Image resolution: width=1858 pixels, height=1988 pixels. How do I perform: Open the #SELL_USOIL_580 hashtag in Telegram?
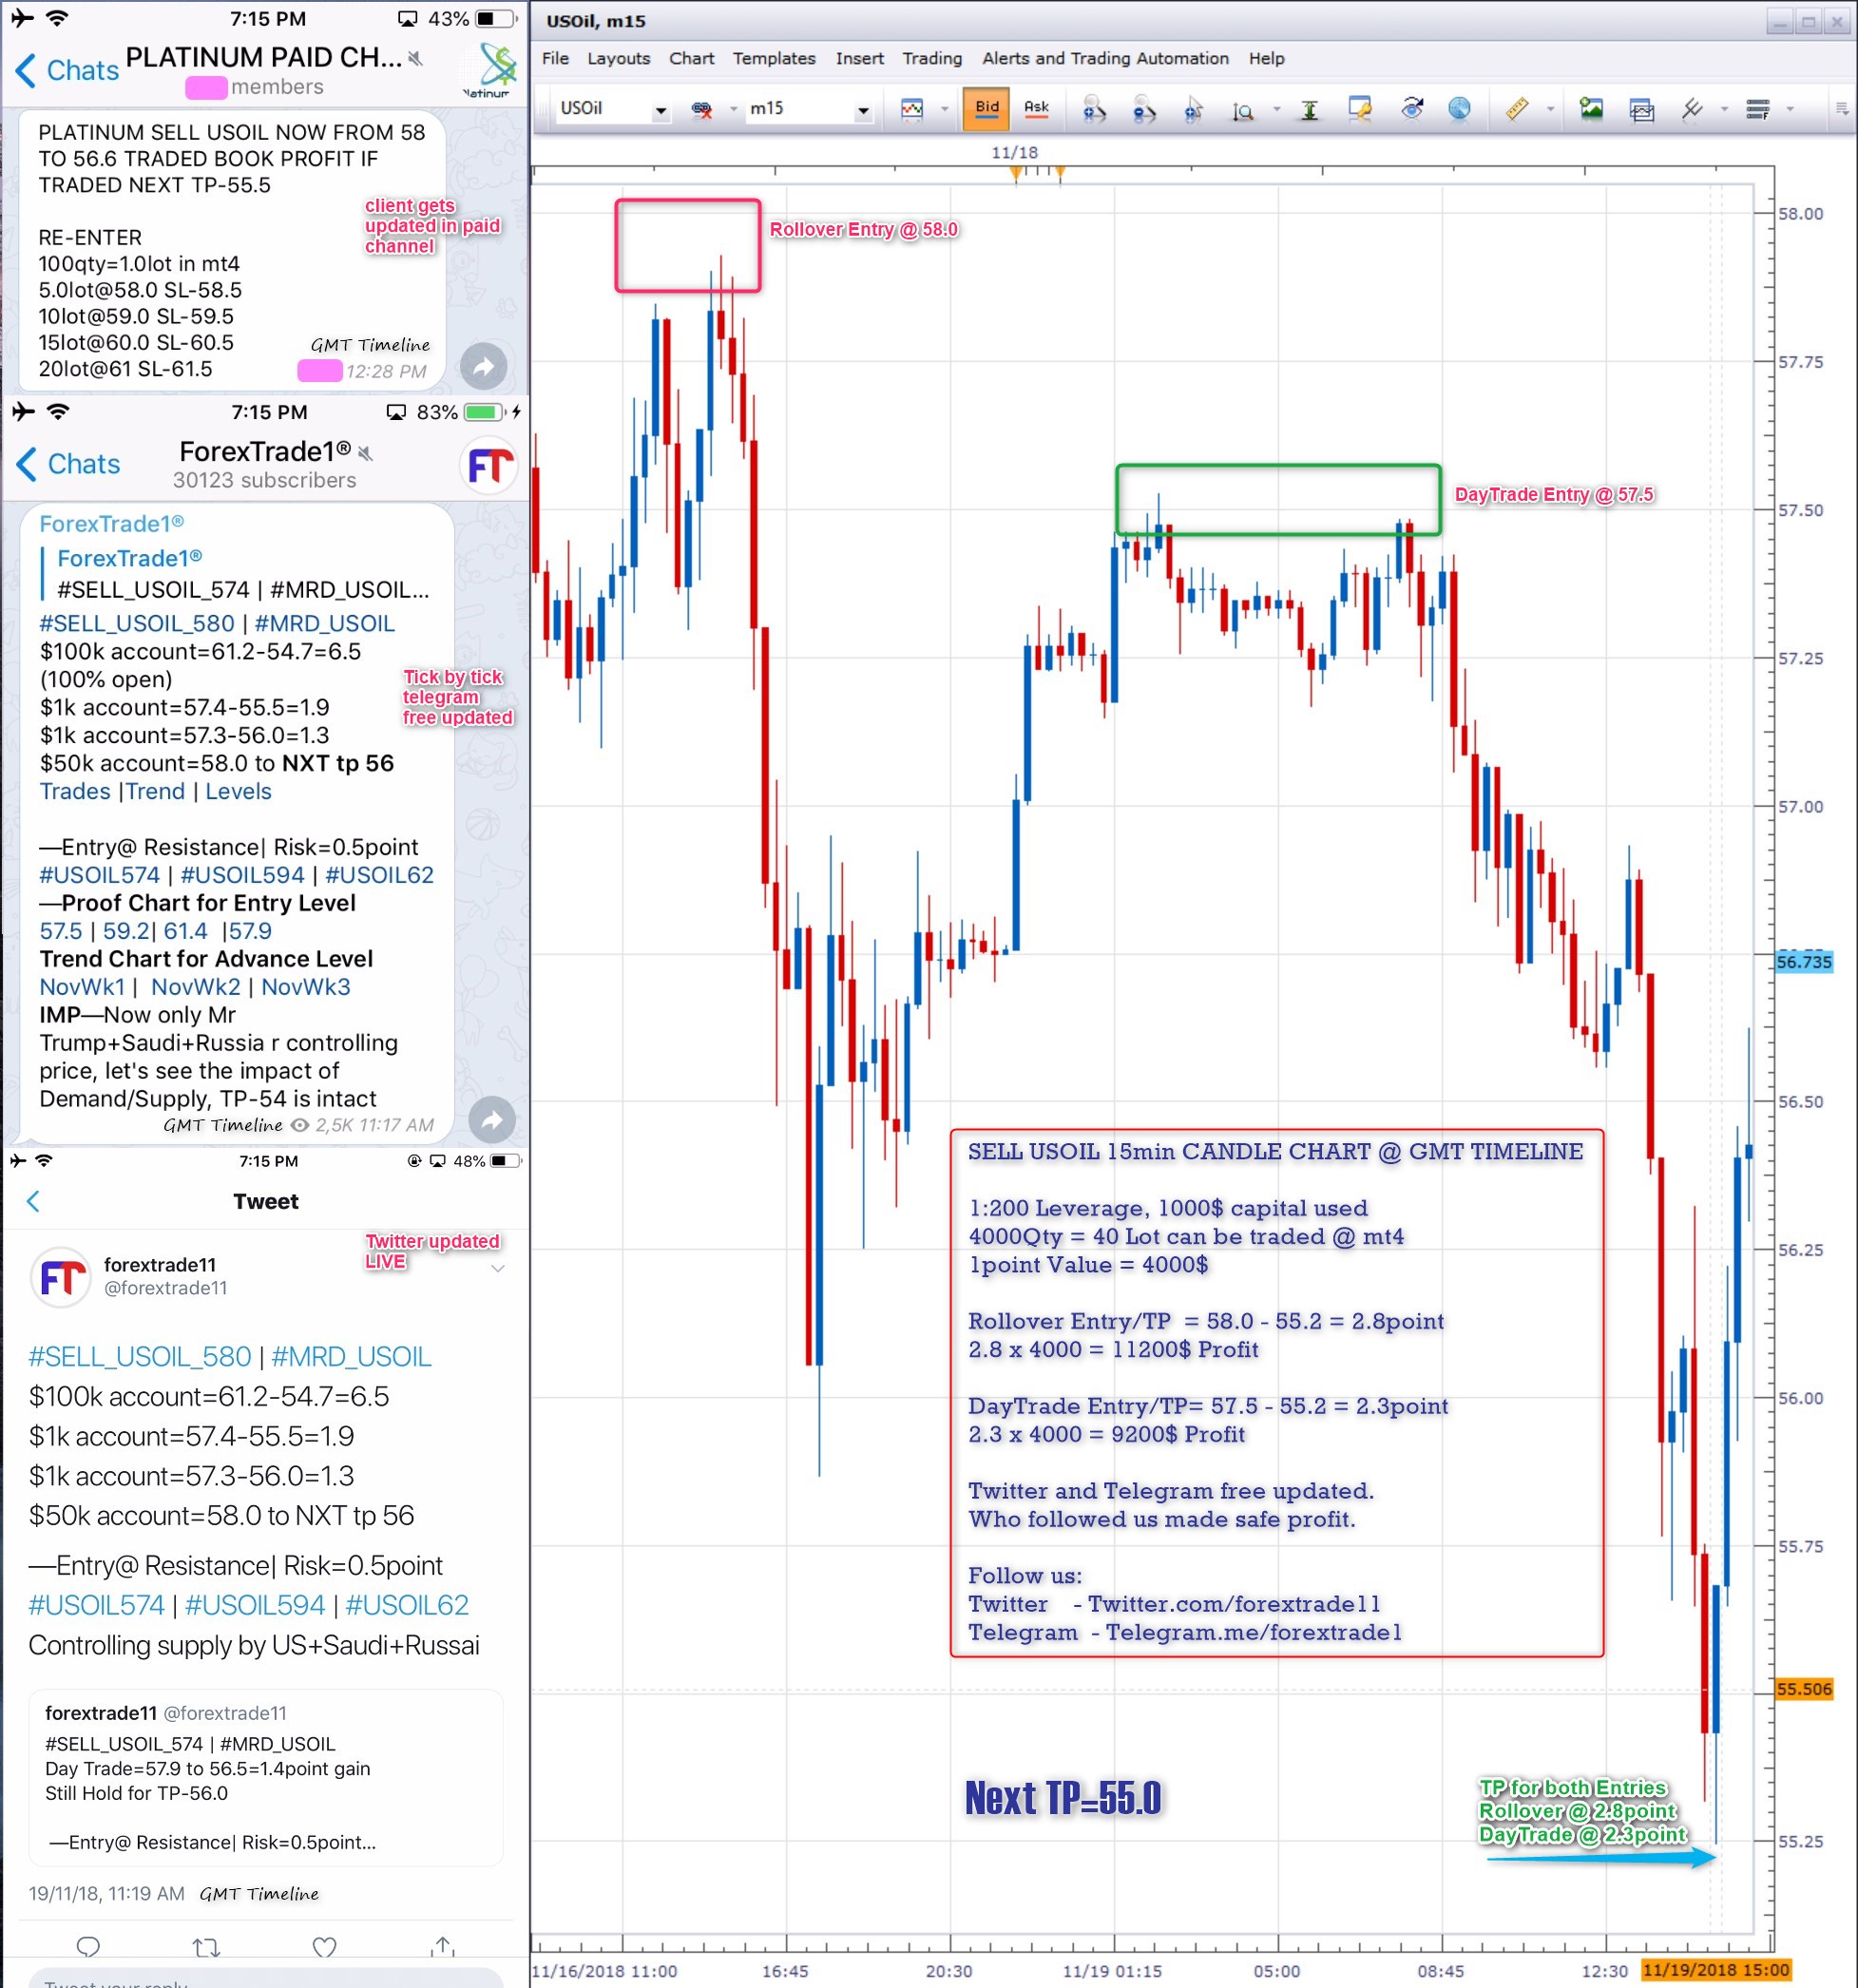[137, 623]
